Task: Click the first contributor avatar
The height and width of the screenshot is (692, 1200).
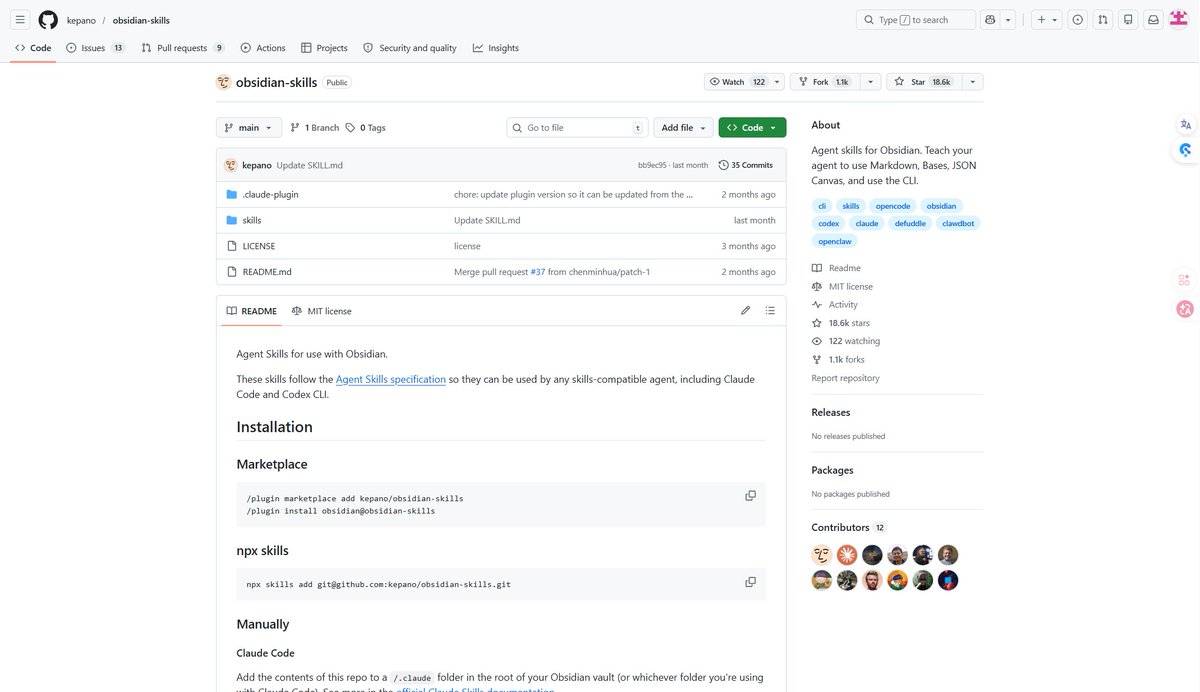Action: pyautogui.click(x=822, y=555)
